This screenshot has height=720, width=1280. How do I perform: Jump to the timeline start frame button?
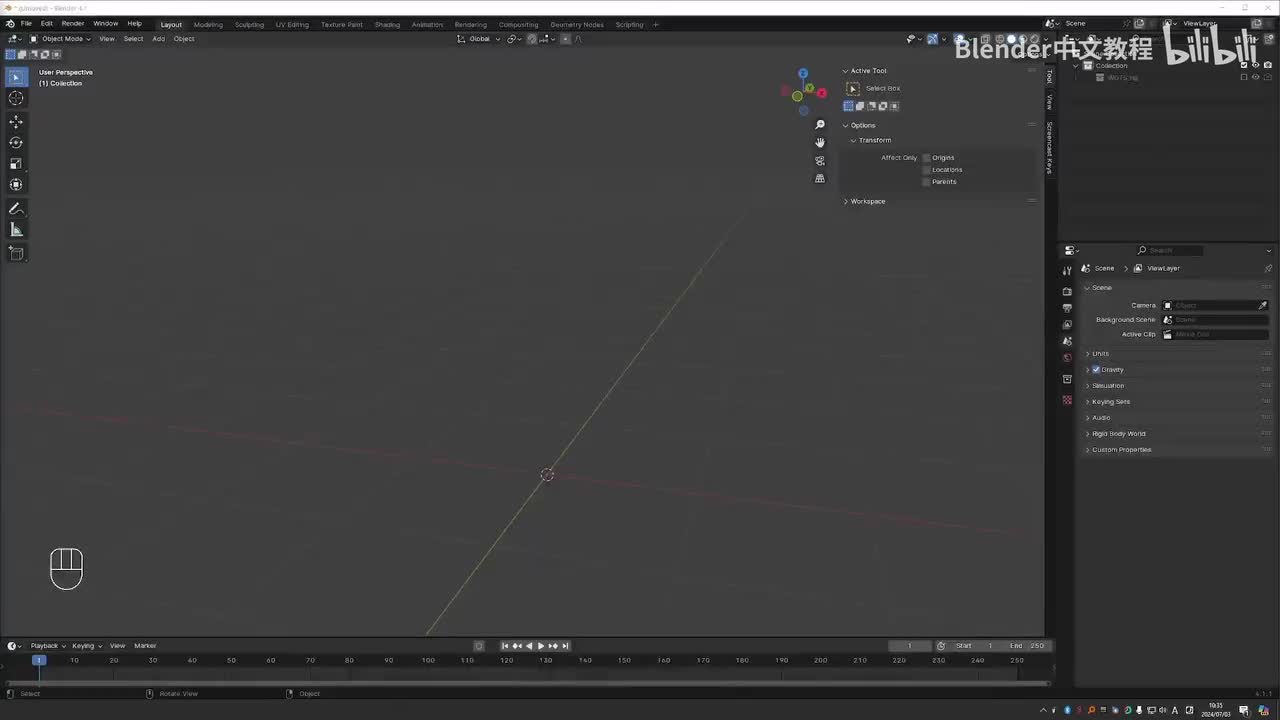(505, 646)
